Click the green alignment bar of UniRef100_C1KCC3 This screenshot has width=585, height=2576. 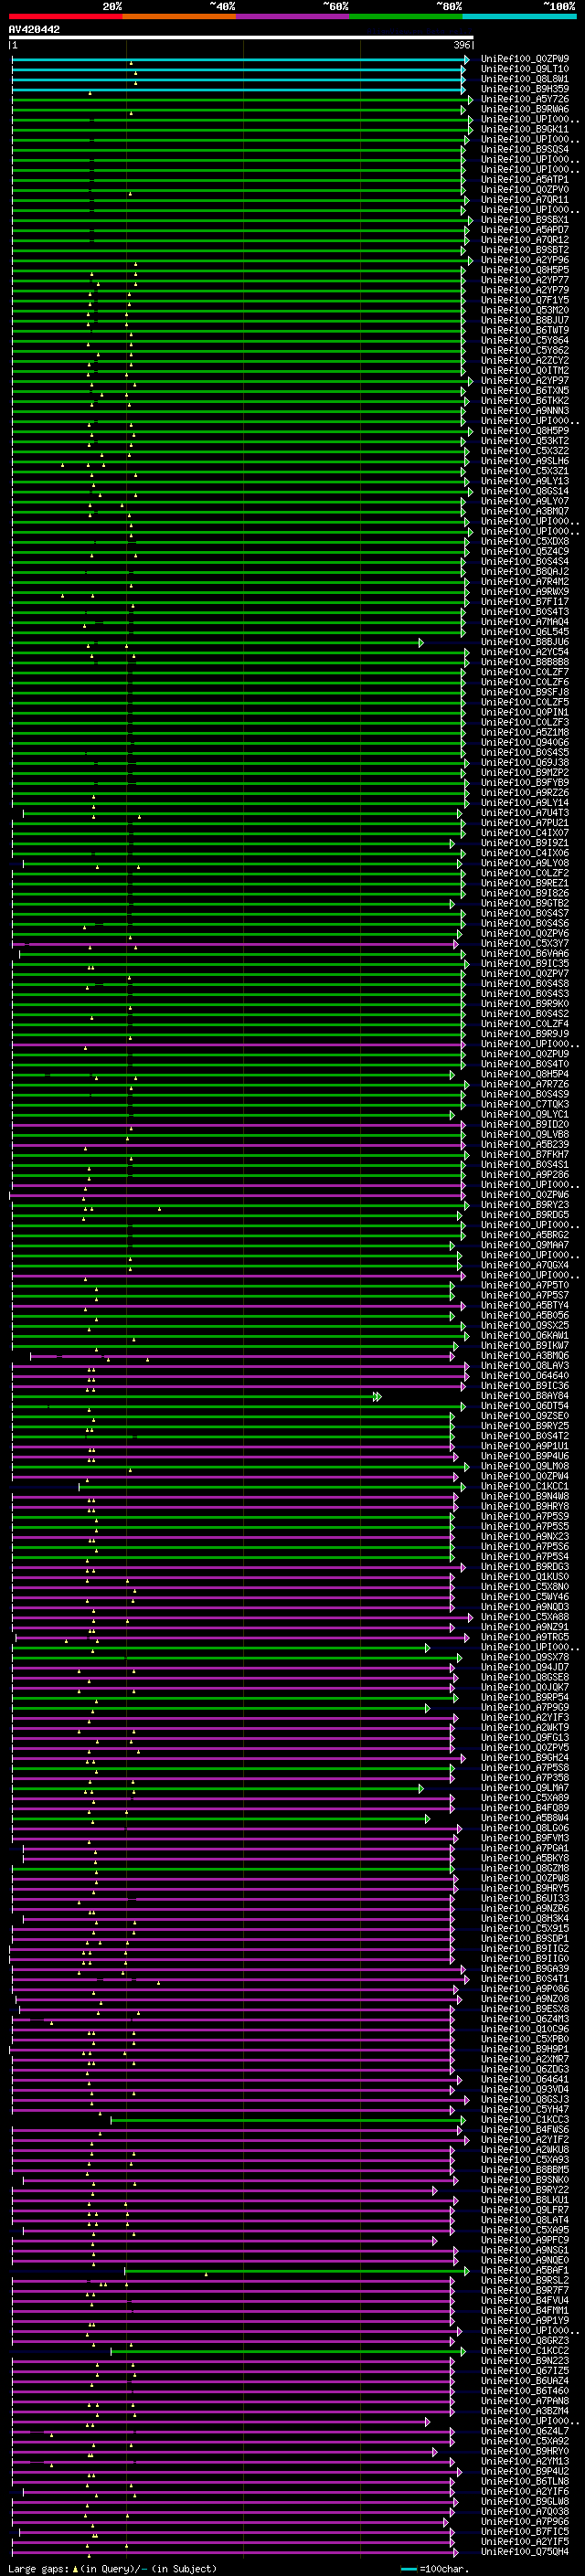tap(288, 2120)
